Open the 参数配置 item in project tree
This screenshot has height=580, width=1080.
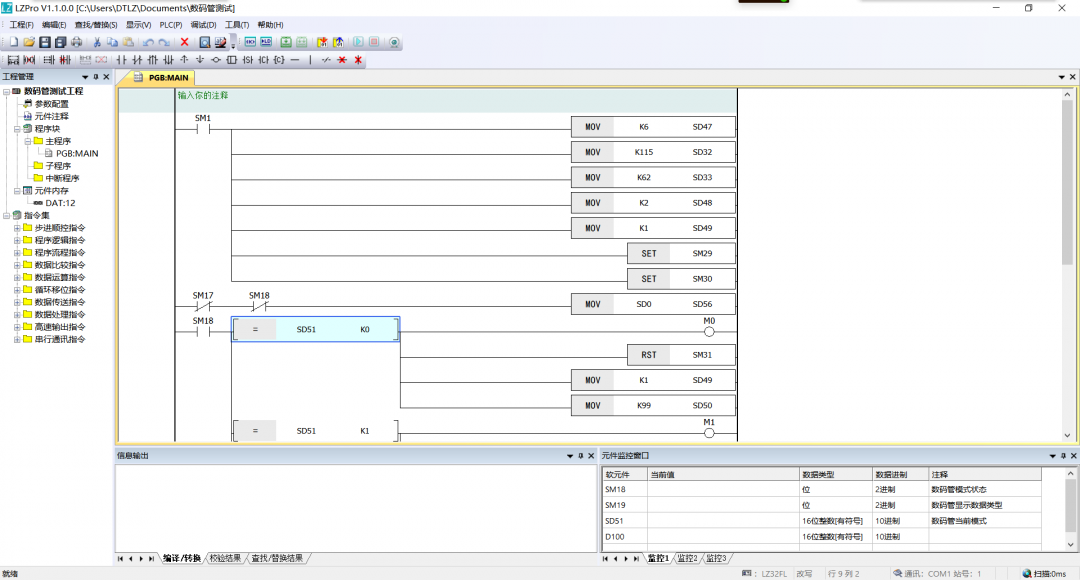tap(51, 104)
